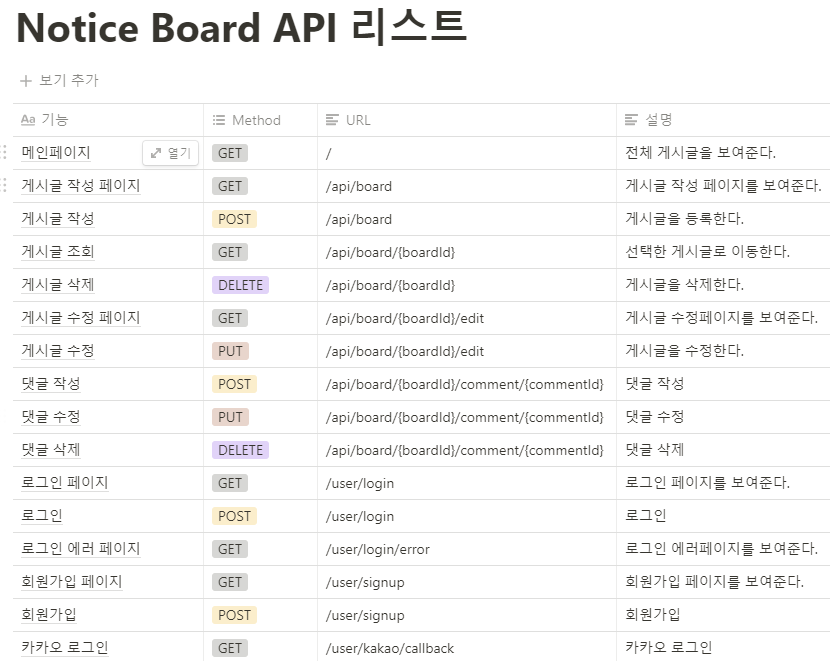Click the Aa icon on the 기능 column
Image resolution: width=830 pixels, height=661 pixels.
(x=27, y=119)
